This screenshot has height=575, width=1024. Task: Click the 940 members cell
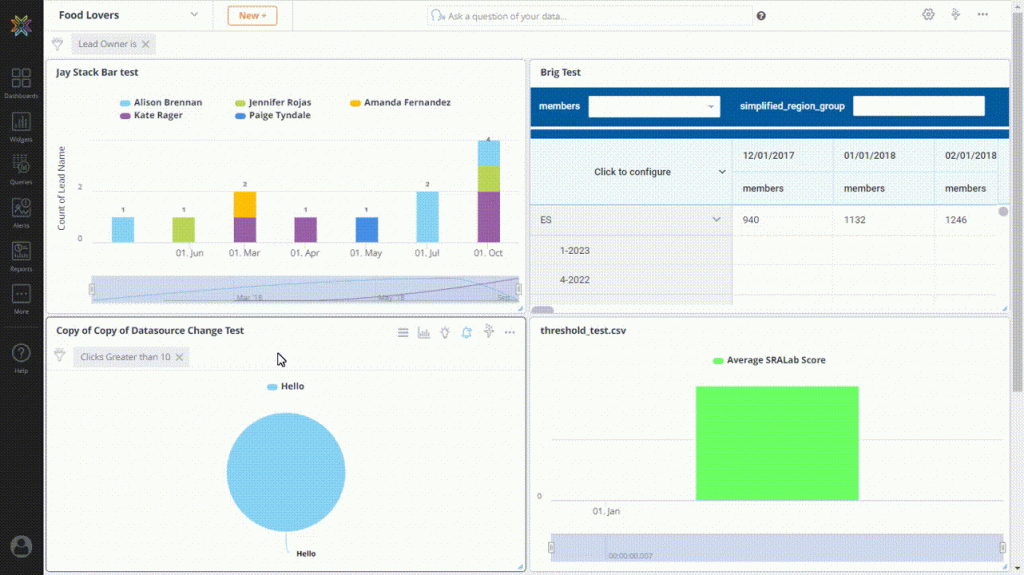pos(782,220)
